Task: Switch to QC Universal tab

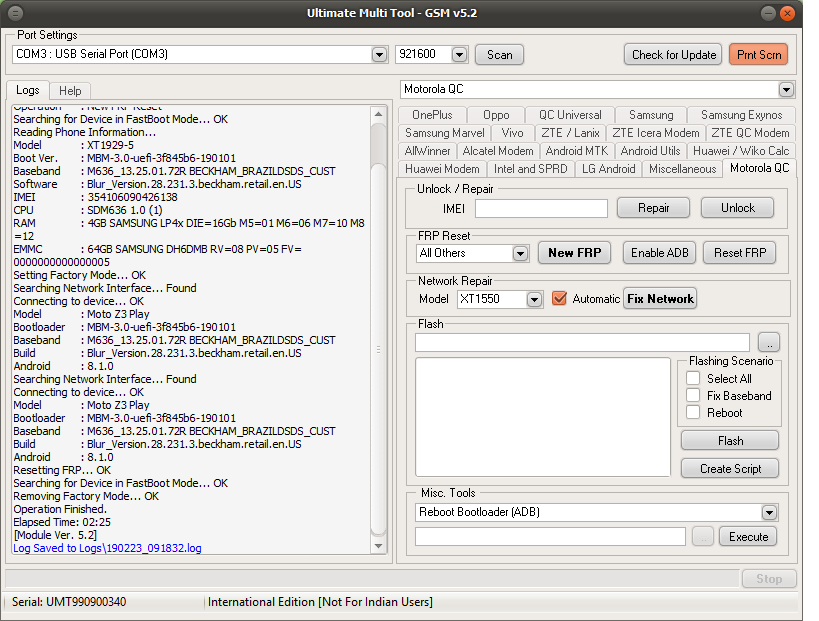Action: (x=570, y=115)
